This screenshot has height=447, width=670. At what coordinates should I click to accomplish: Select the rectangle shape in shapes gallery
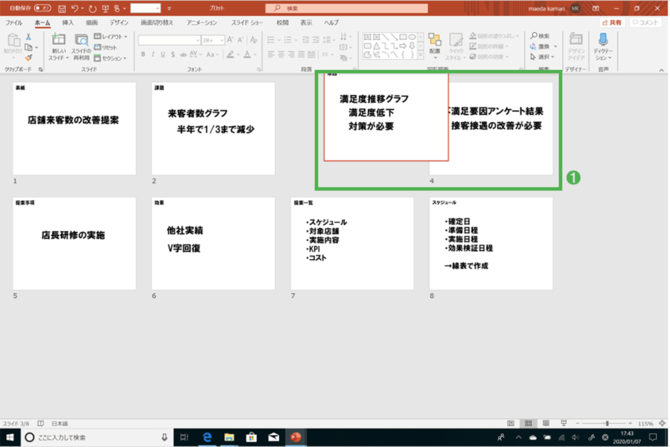(x=403, y=37)
